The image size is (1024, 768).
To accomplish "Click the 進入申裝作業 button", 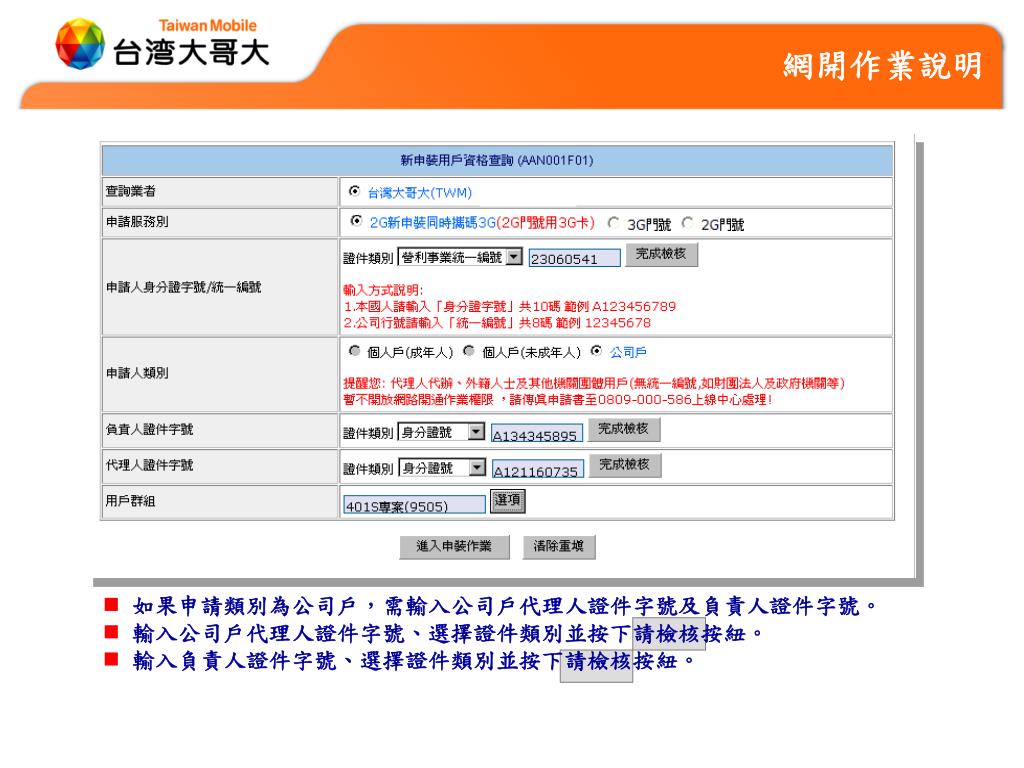I will click(x=454, y=547).
